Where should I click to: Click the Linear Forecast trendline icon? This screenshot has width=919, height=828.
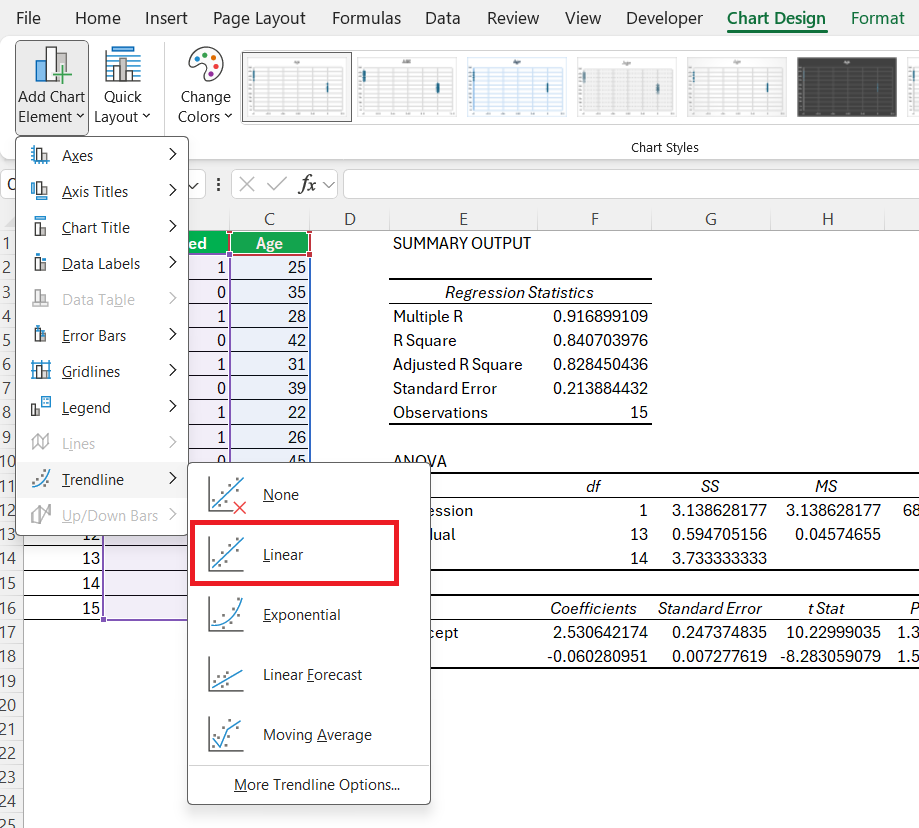[226, 674]
